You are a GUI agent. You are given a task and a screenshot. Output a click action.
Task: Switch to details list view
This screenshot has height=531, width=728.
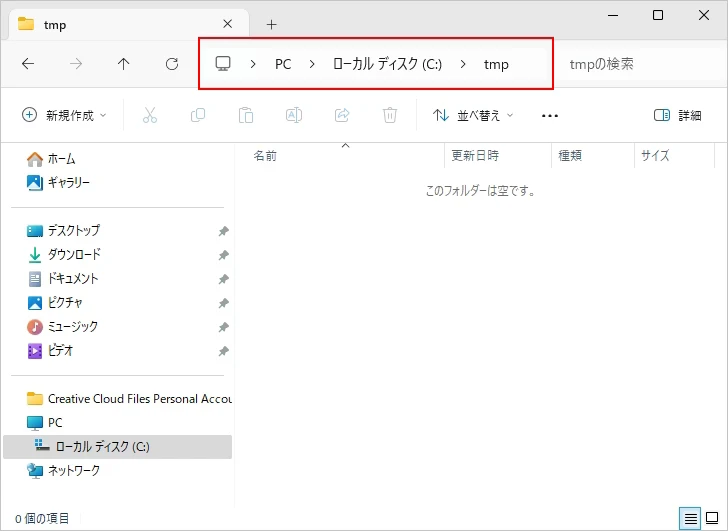(690, 518)
